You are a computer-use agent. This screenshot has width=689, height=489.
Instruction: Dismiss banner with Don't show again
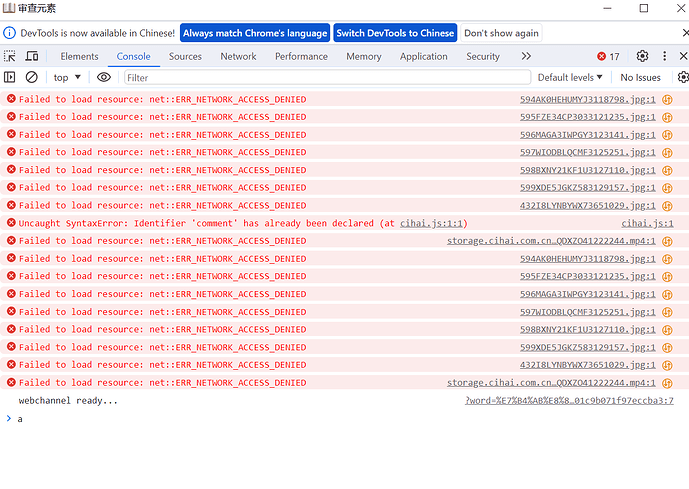point(501,33)
